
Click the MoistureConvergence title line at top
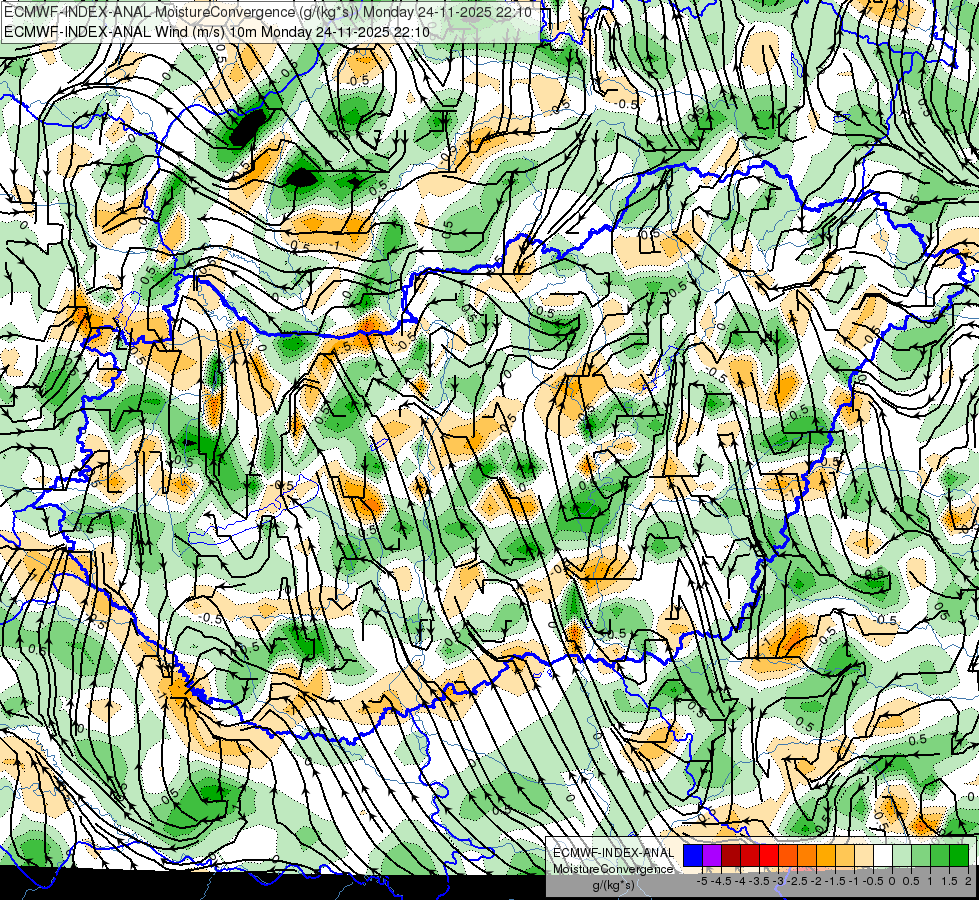267,12
